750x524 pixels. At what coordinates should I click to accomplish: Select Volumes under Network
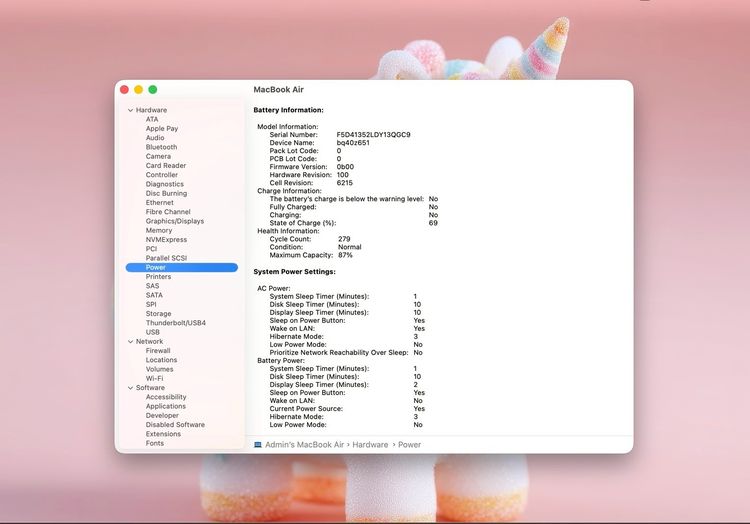[159, 369]
